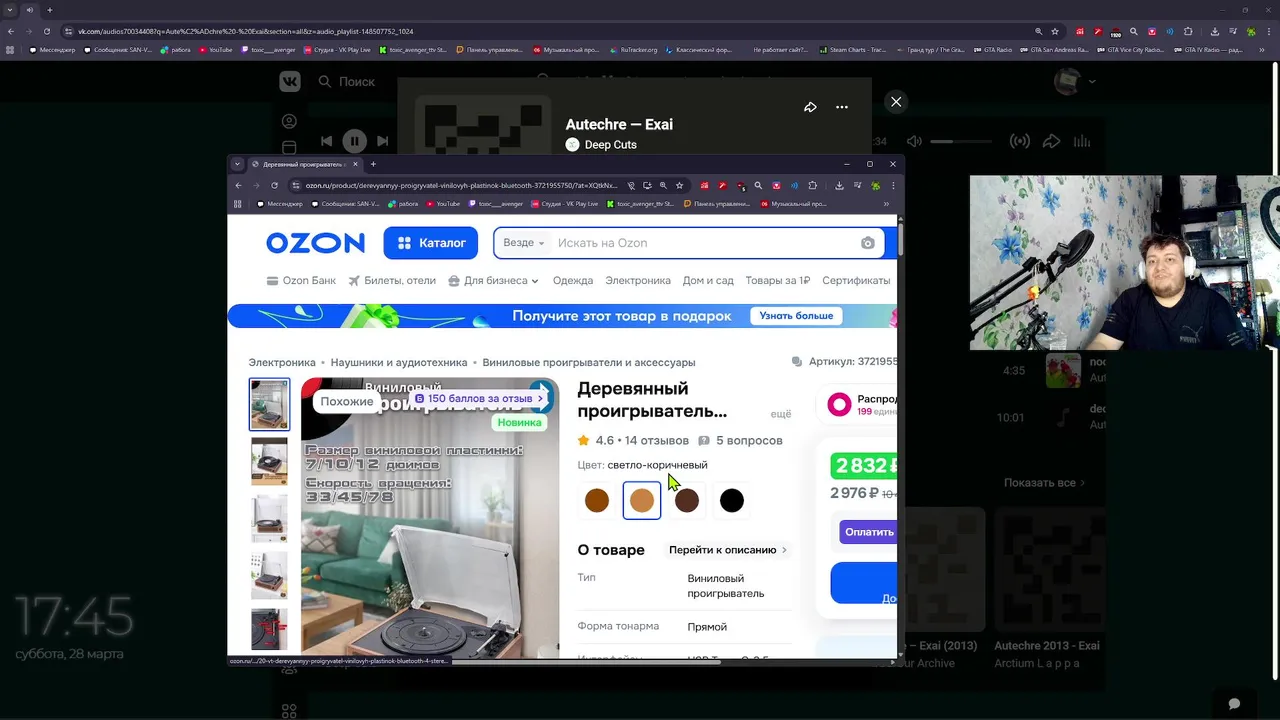Open Ozon window zoom magnifier icon
This screenshot has height=720, width=1280.
click(663, 185)
